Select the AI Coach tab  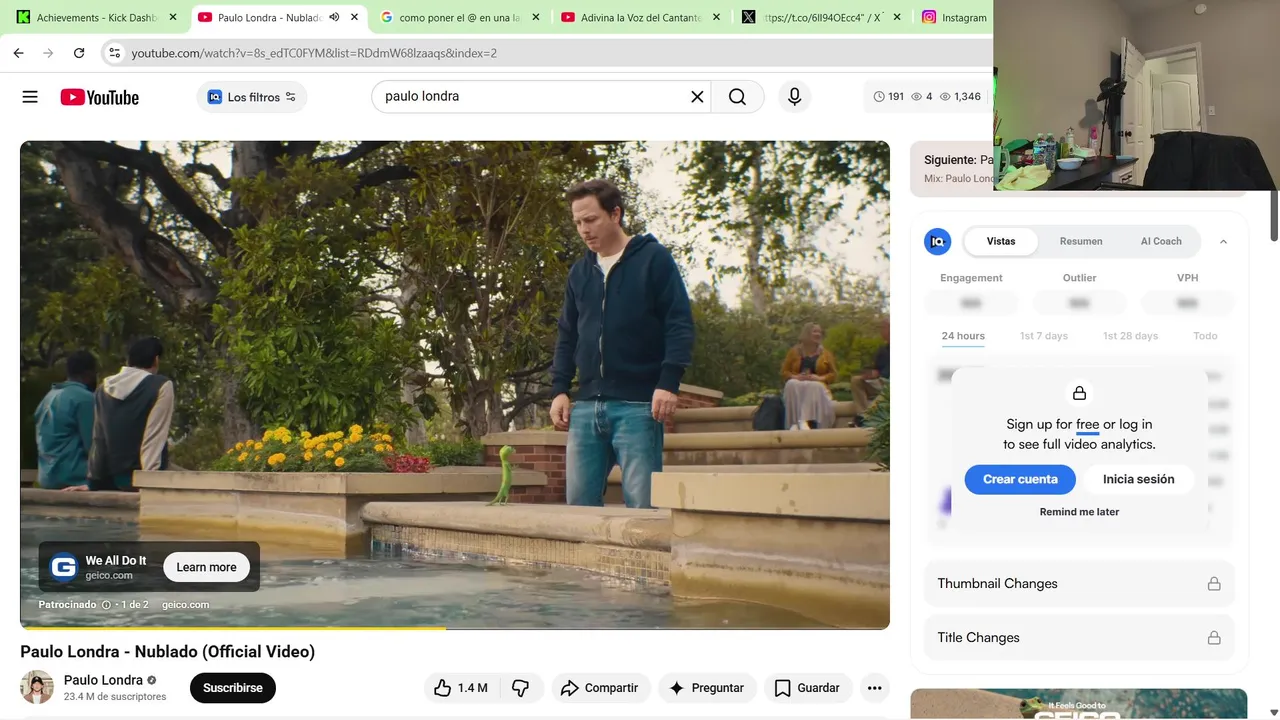[x=1161, y=241]
